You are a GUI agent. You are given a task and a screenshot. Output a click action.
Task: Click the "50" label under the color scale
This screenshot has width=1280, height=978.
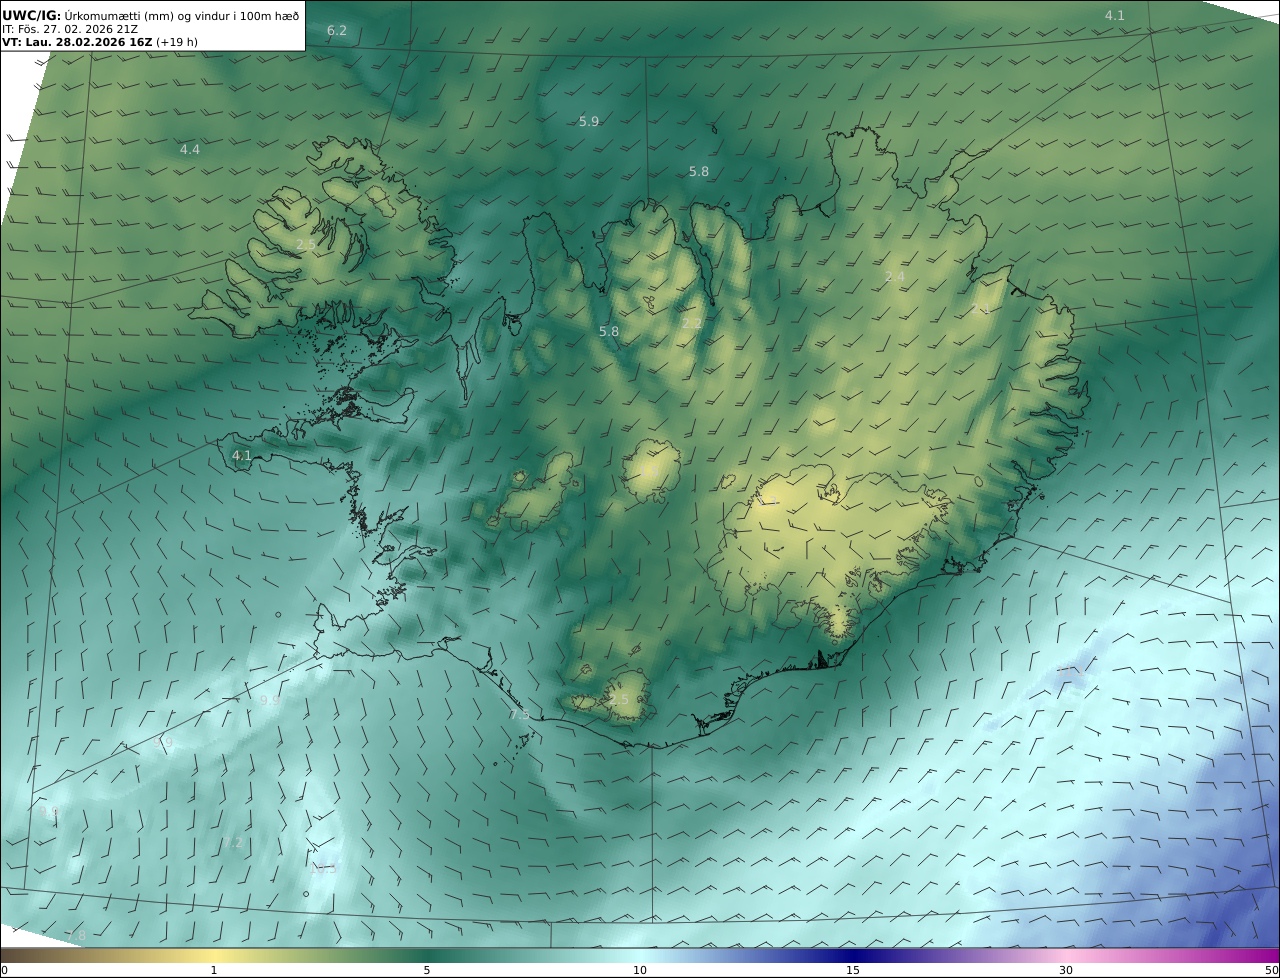click(1272, 970)
